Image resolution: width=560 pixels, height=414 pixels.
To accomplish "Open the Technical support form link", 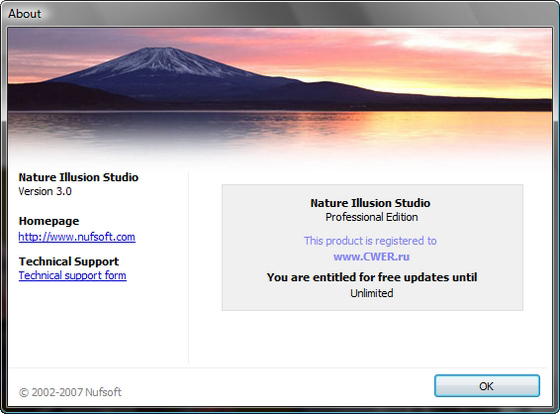I will (x=72, y=275).
